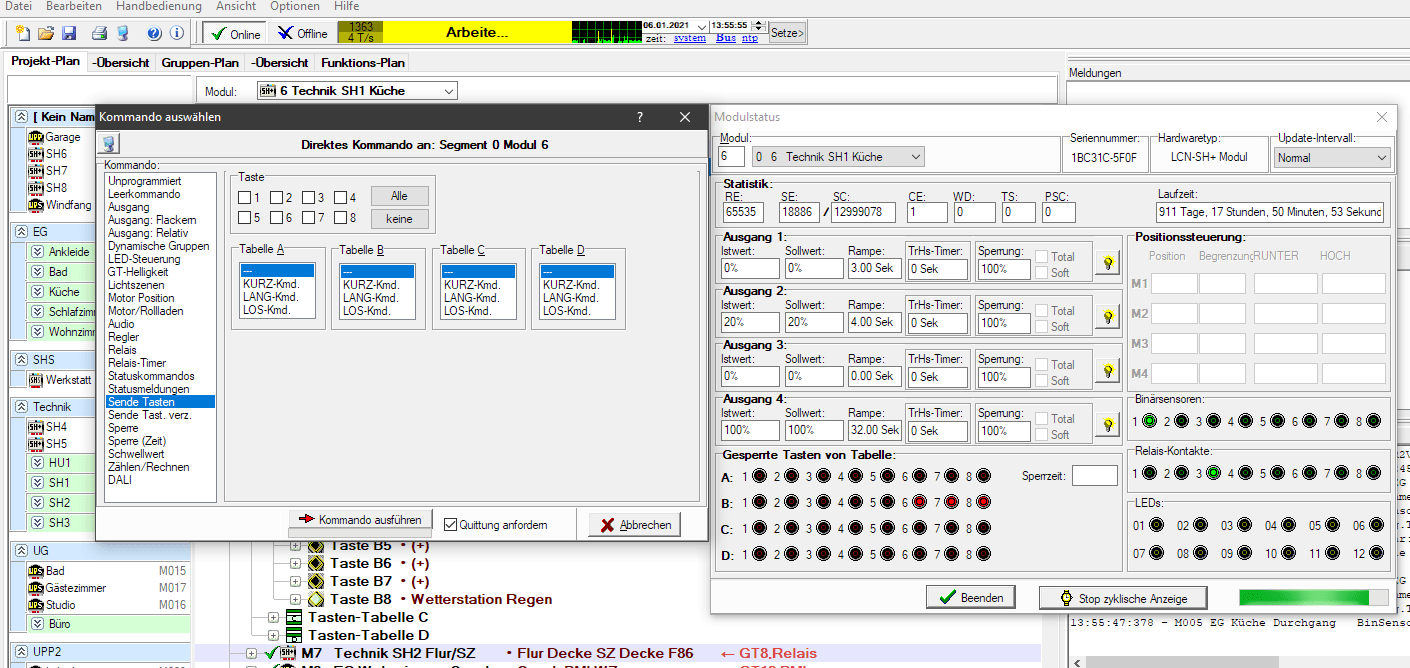Check the Taste 1 checkbox
This screenshot has width=1410, height=668.
[x=245, y=197]
